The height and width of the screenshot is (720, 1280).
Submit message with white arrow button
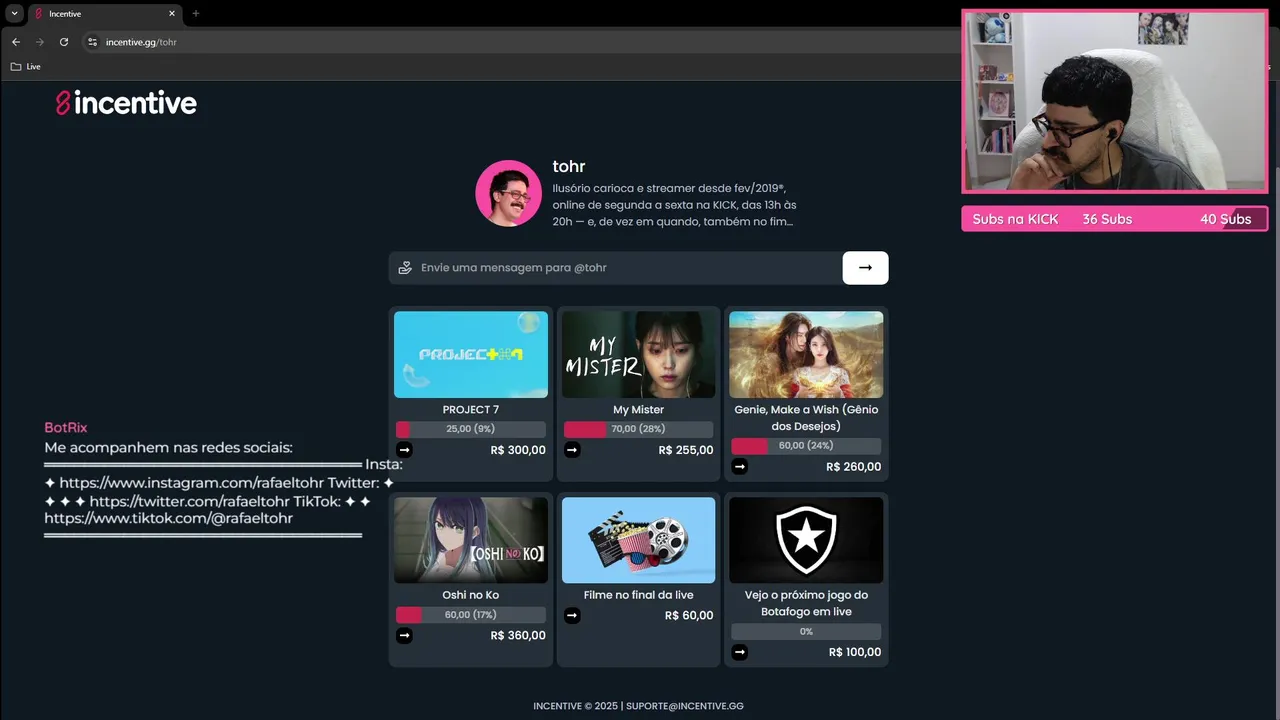(x=865, y=268)
